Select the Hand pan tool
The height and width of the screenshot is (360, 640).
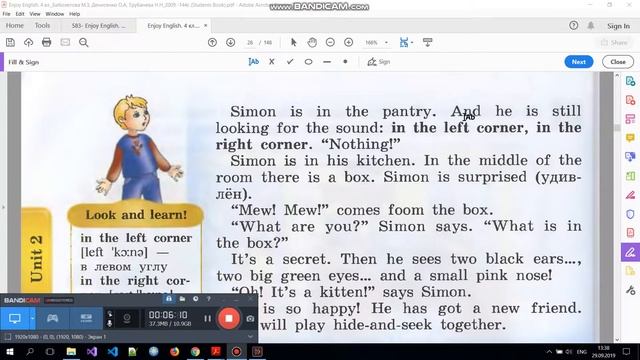[312, 42]
